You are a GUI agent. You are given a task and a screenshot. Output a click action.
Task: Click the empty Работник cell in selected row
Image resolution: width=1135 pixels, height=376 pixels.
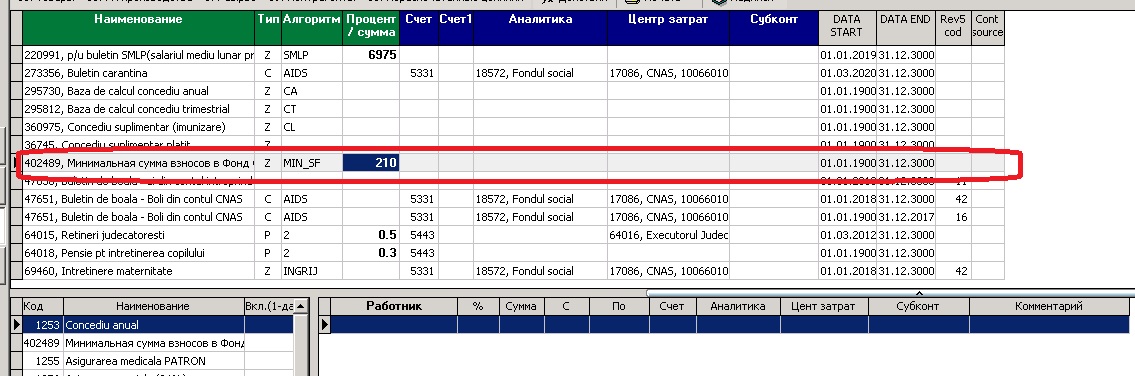click(394, 325)
